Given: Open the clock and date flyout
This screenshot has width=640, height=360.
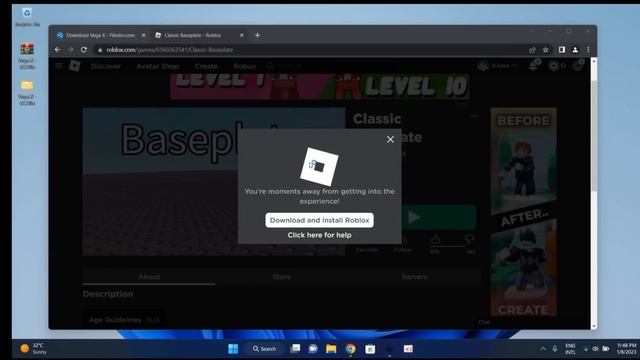Looking at the screenshot, I should [626, 349].
